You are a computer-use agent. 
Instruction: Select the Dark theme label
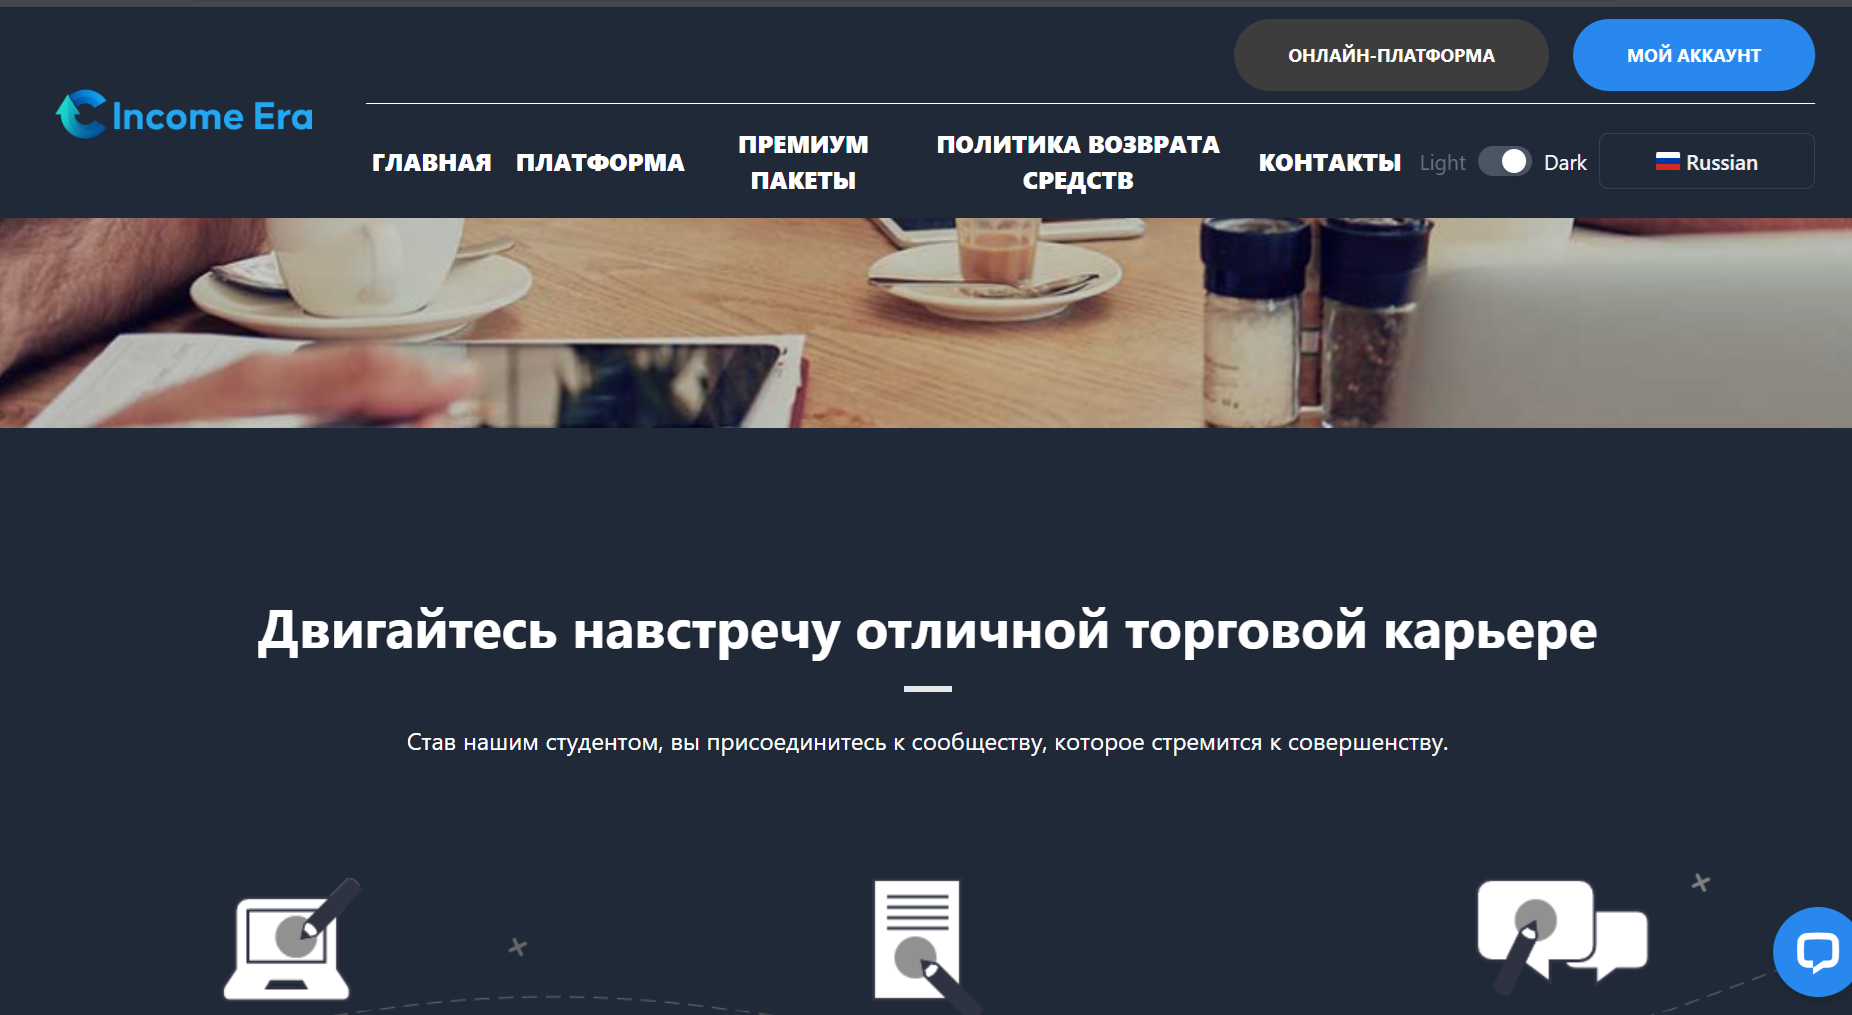[1565, 162]
